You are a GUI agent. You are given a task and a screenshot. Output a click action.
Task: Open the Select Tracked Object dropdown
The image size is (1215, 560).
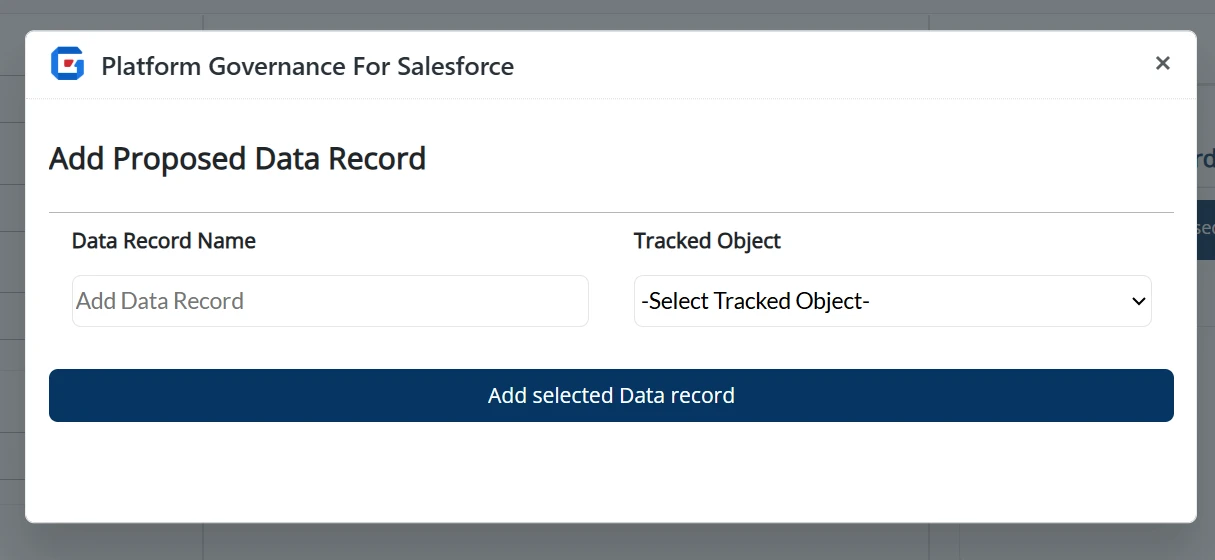tap(880, 301)
